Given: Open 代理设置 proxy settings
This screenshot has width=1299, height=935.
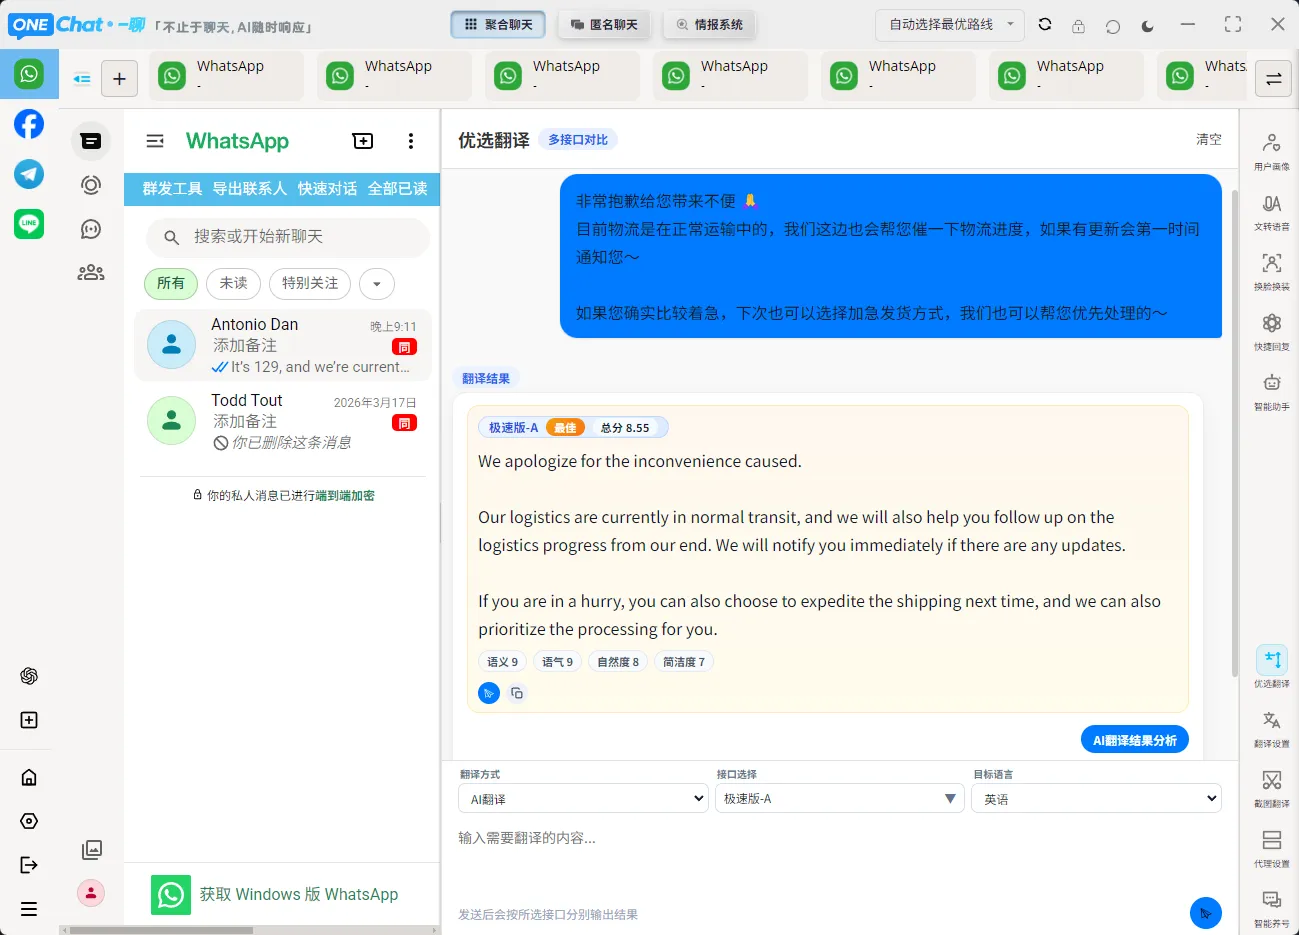Looking at the screenshot, I should [1270, 846].
